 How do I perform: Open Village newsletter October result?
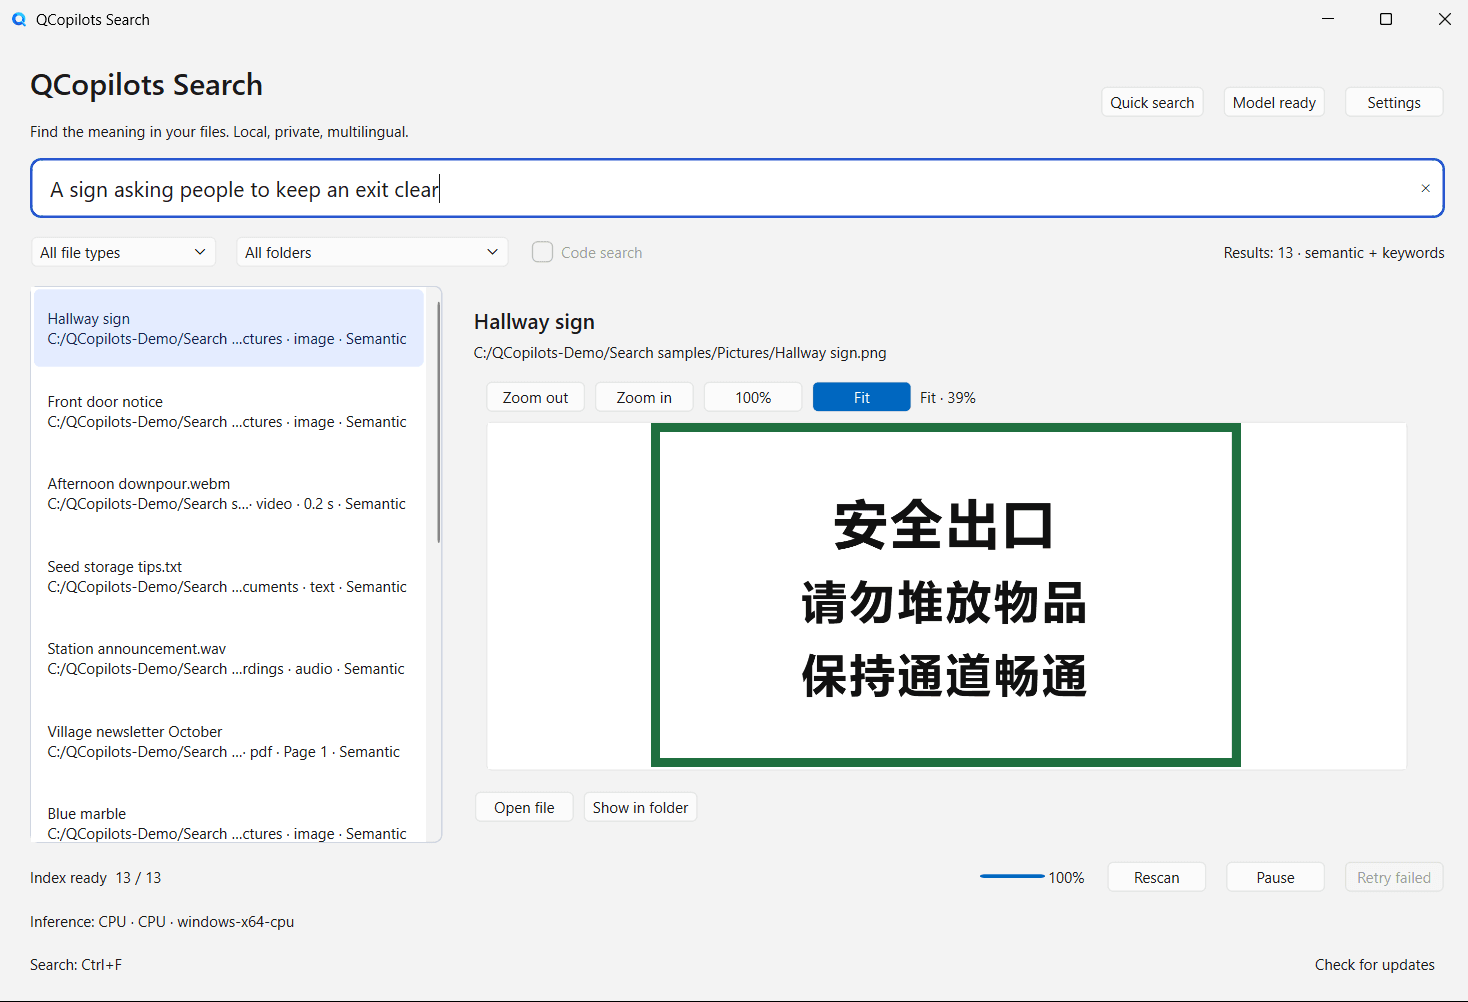coord(229,741)
